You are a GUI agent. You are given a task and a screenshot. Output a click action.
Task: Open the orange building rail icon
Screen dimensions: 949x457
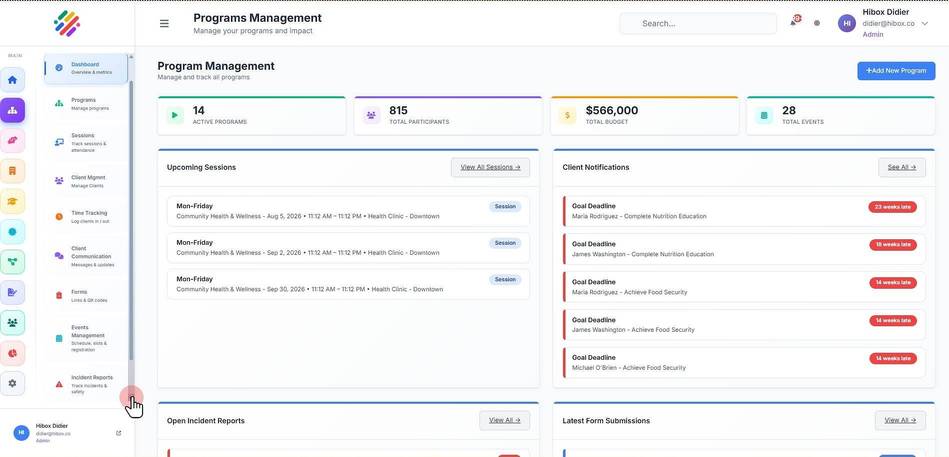tap(13, 171)
